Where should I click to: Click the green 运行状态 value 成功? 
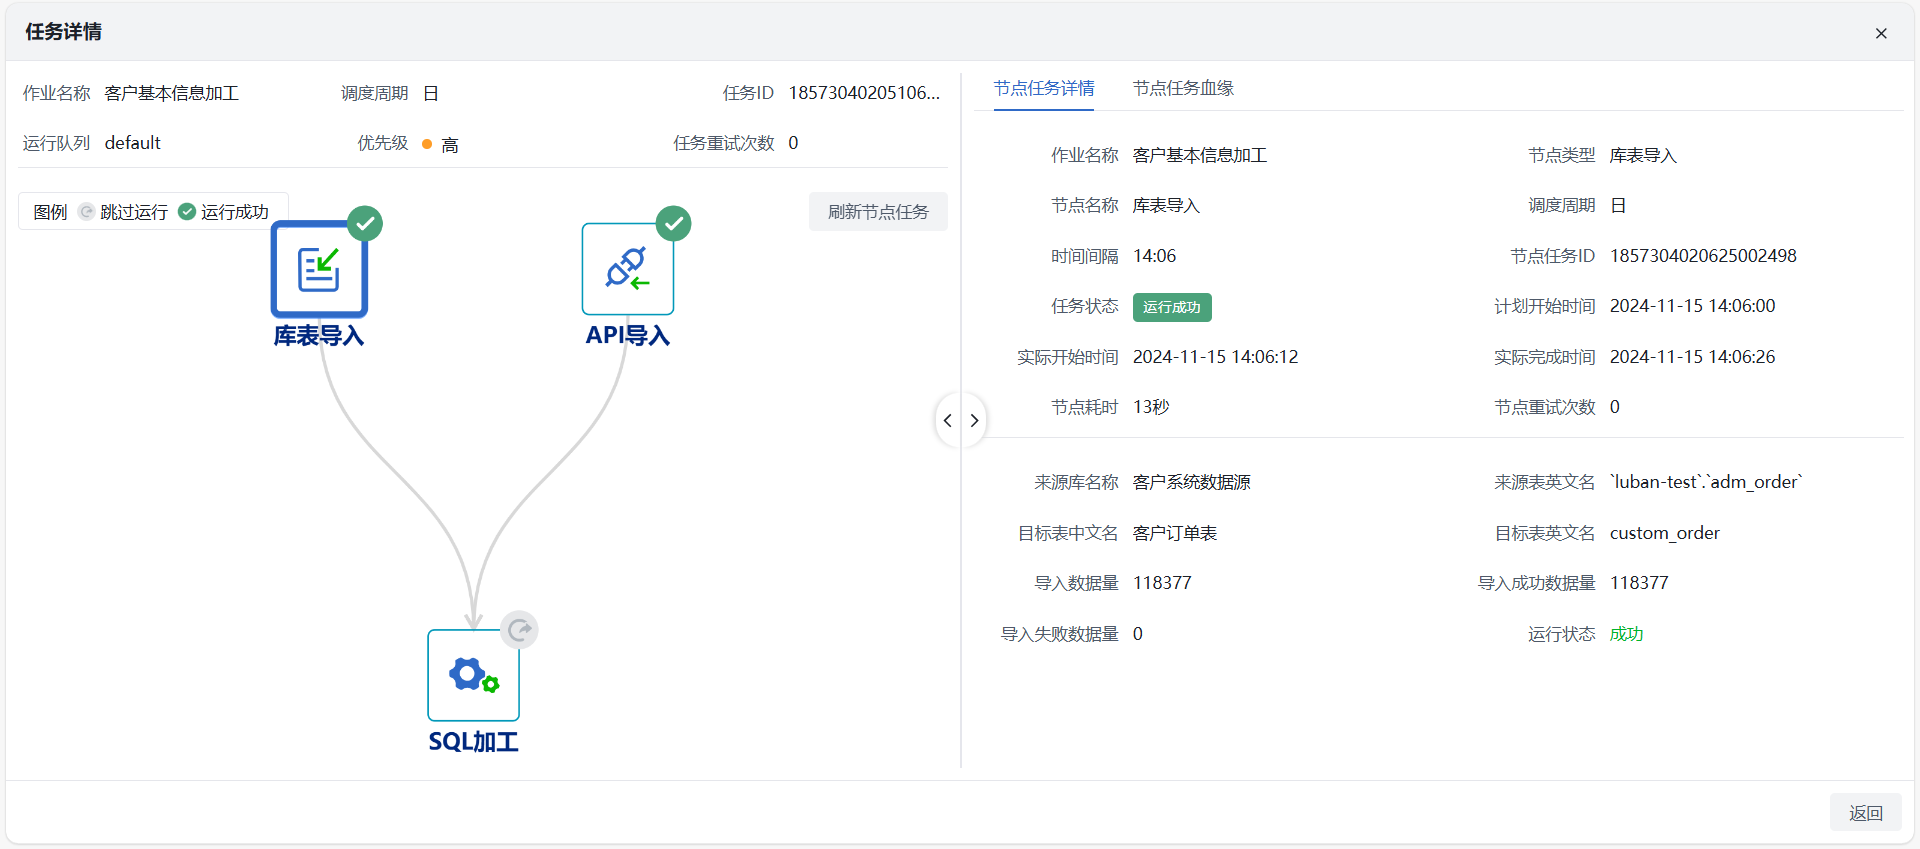(1627, 634)
